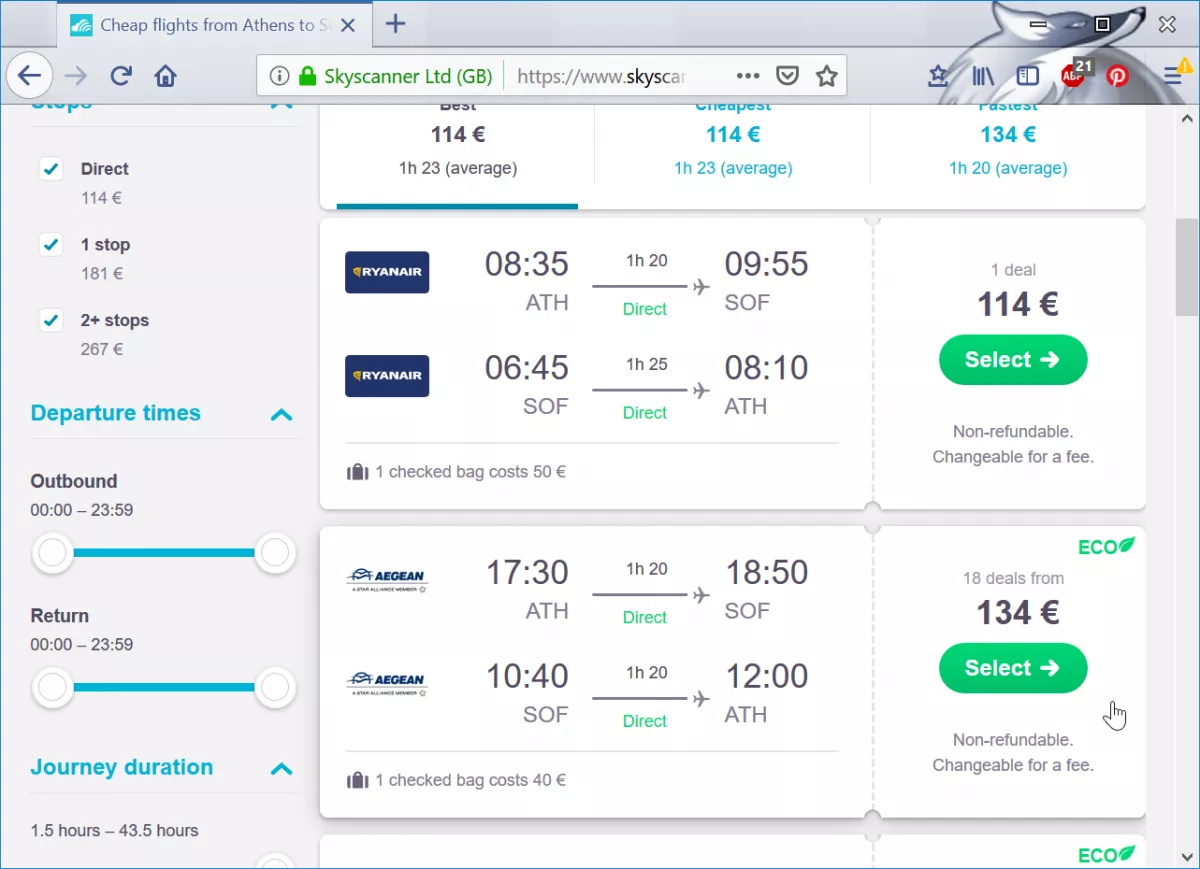Click the bag icon beside 40 € baggage note

(x=357, y=780)
